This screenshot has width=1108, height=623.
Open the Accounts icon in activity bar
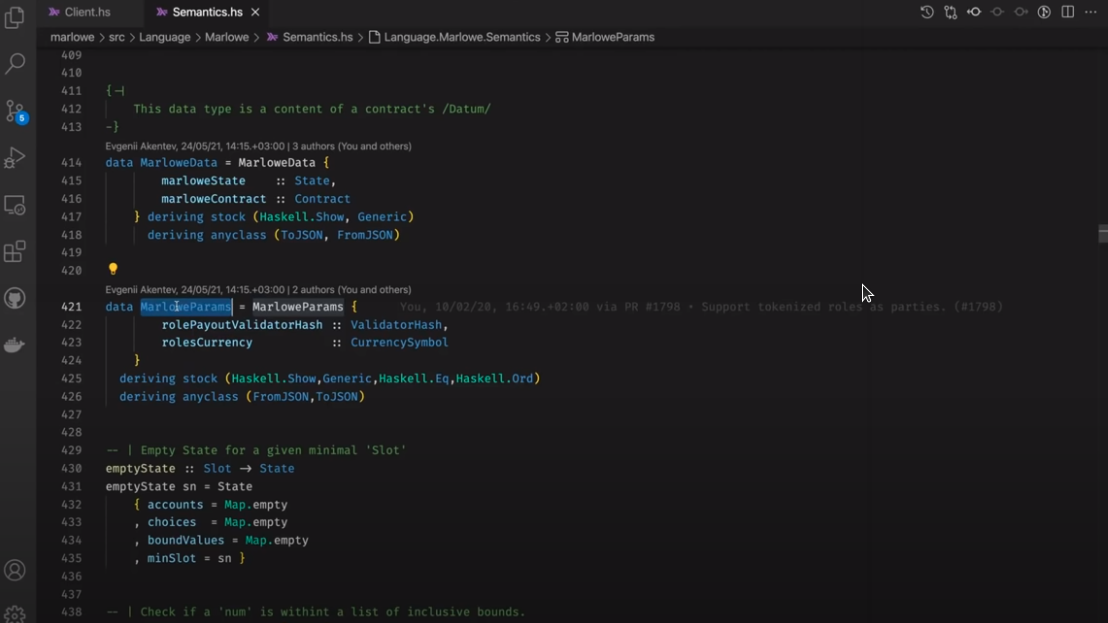point(15,571)
